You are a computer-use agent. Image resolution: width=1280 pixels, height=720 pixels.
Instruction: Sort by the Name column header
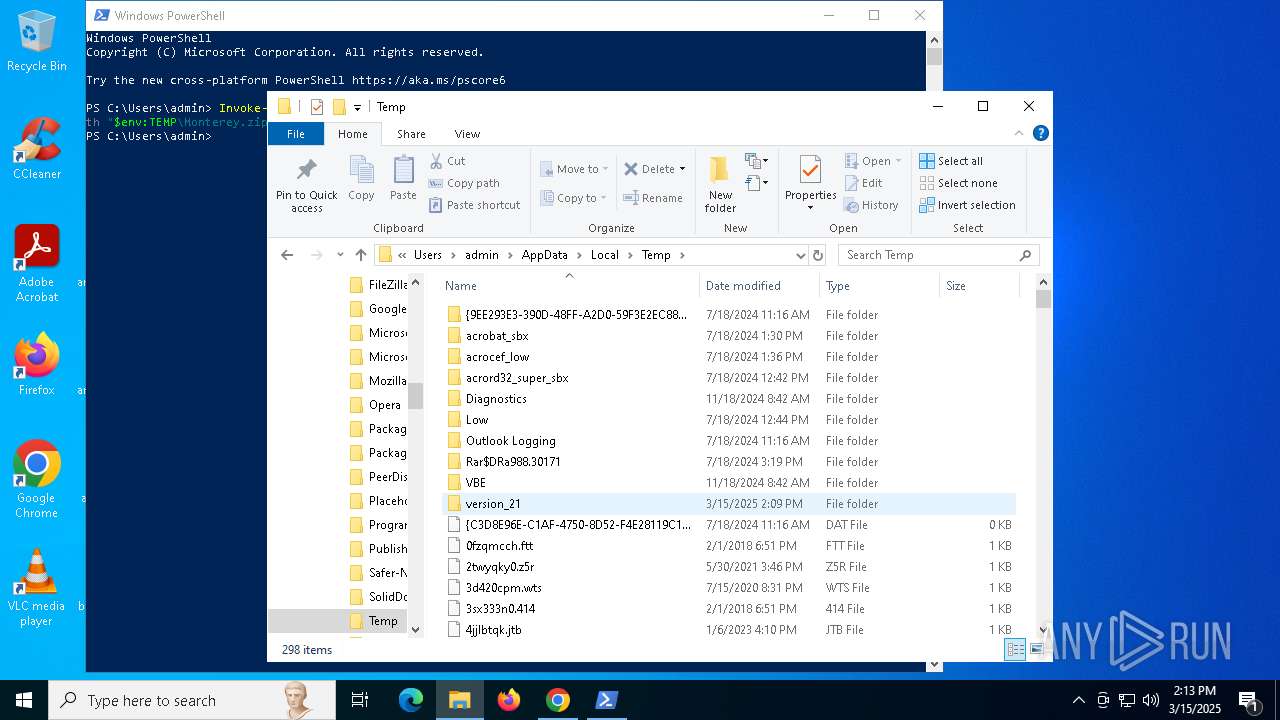[x=569, y=286]
